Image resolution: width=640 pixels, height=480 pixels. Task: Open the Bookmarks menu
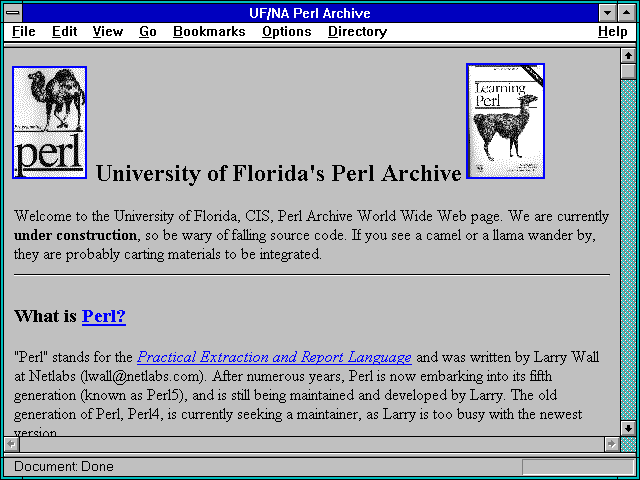click(x=209, y=31)
